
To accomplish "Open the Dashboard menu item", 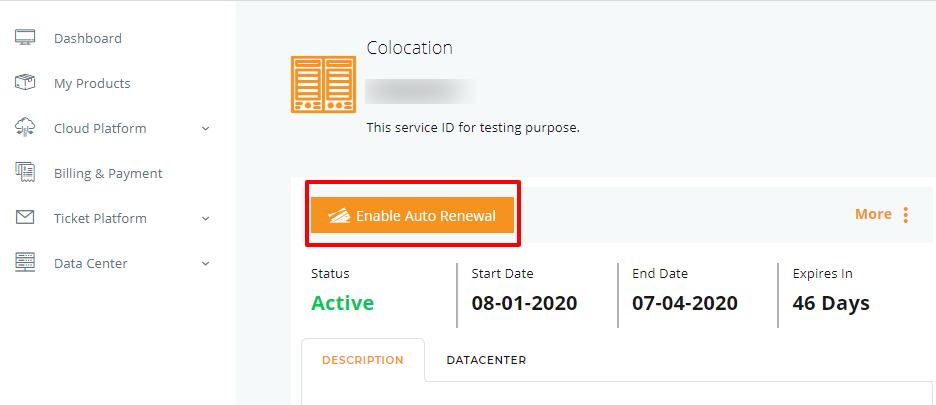I will click(x=88, y=38).
